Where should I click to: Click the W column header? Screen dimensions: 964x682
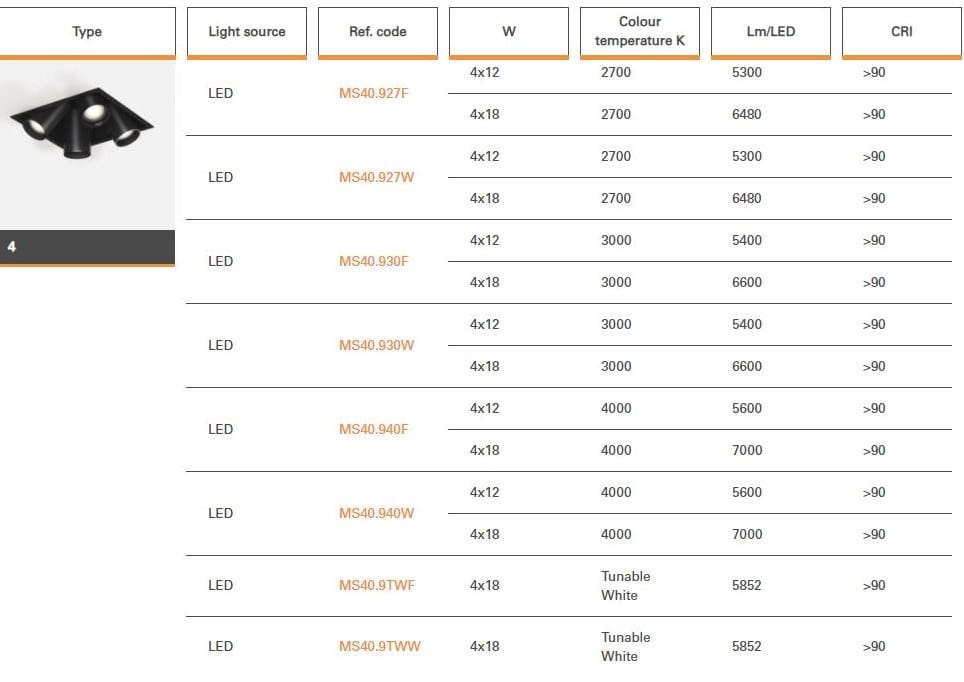pyautogui.click(x=509, y=32)
